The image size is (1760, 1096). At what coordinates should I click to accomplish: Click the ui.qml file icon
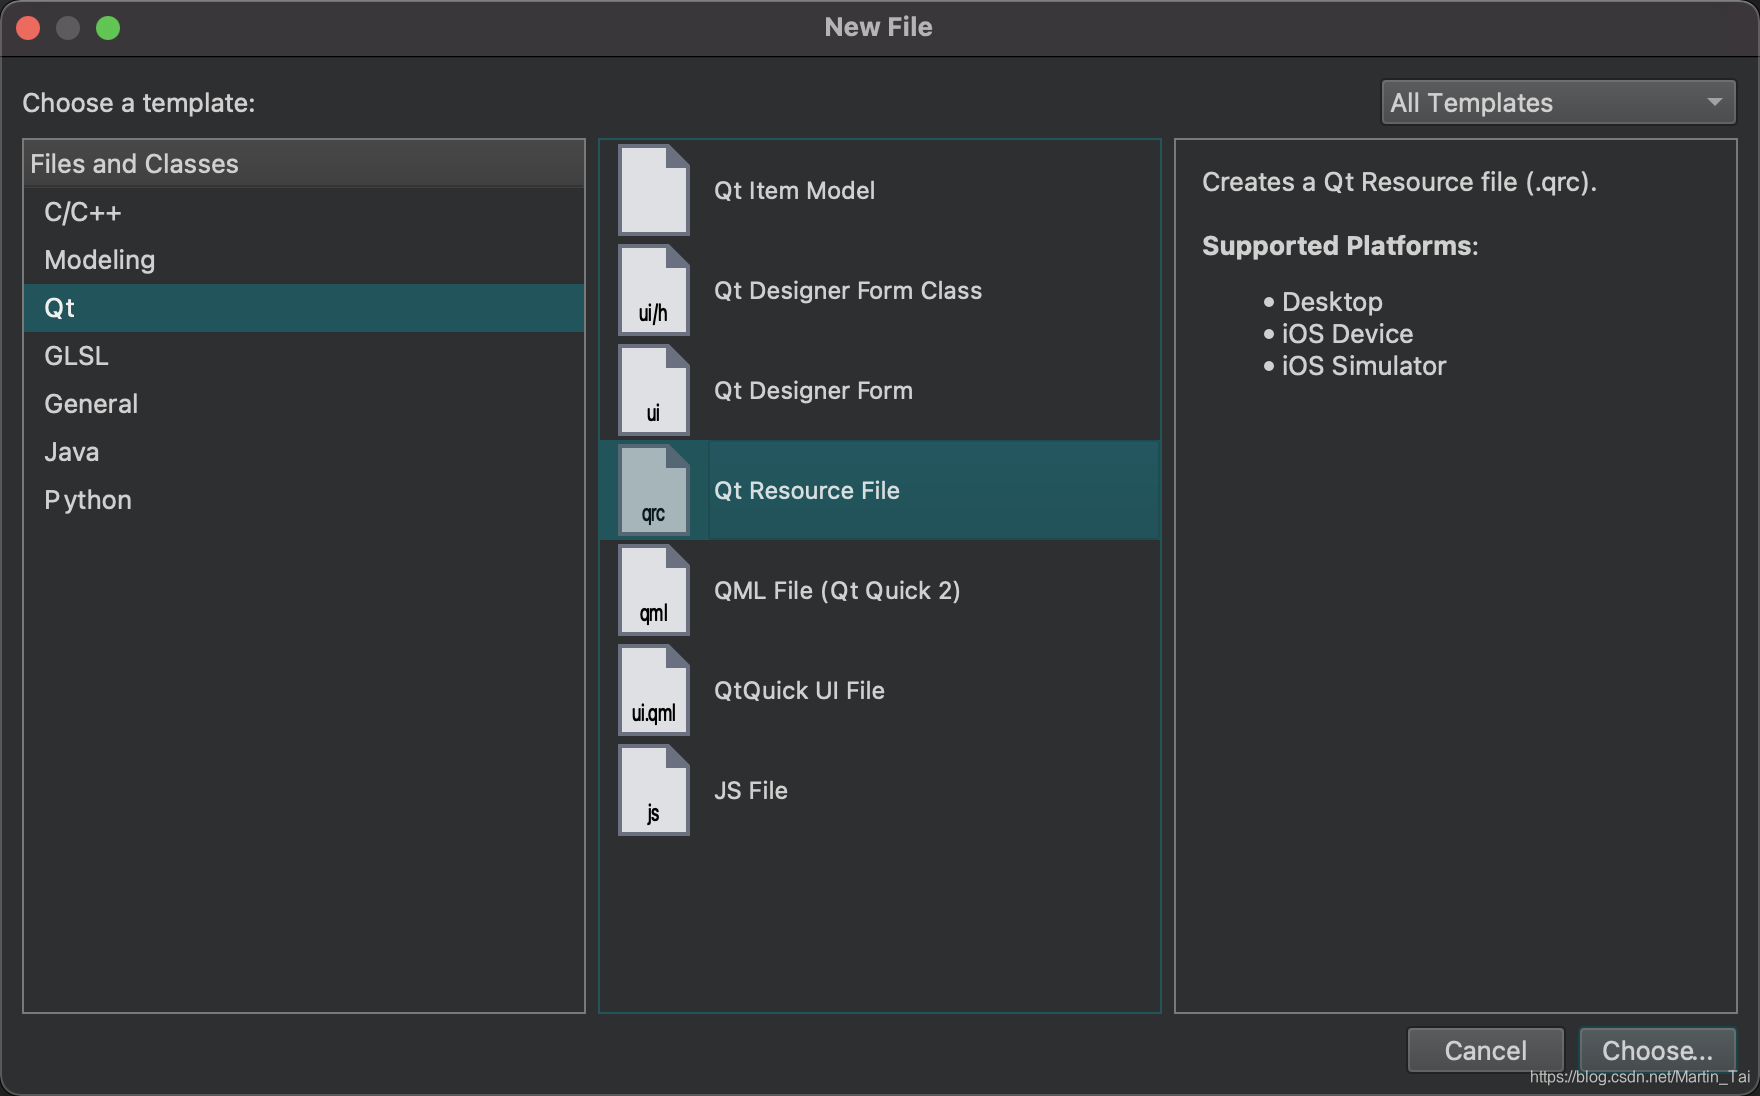654,690
